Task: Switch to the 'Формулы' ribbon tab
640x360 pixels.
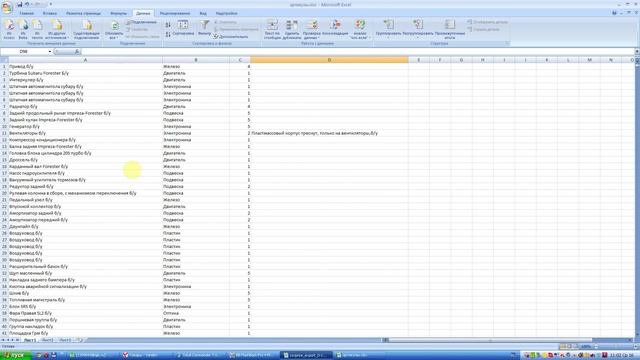Action: [118, 13]
